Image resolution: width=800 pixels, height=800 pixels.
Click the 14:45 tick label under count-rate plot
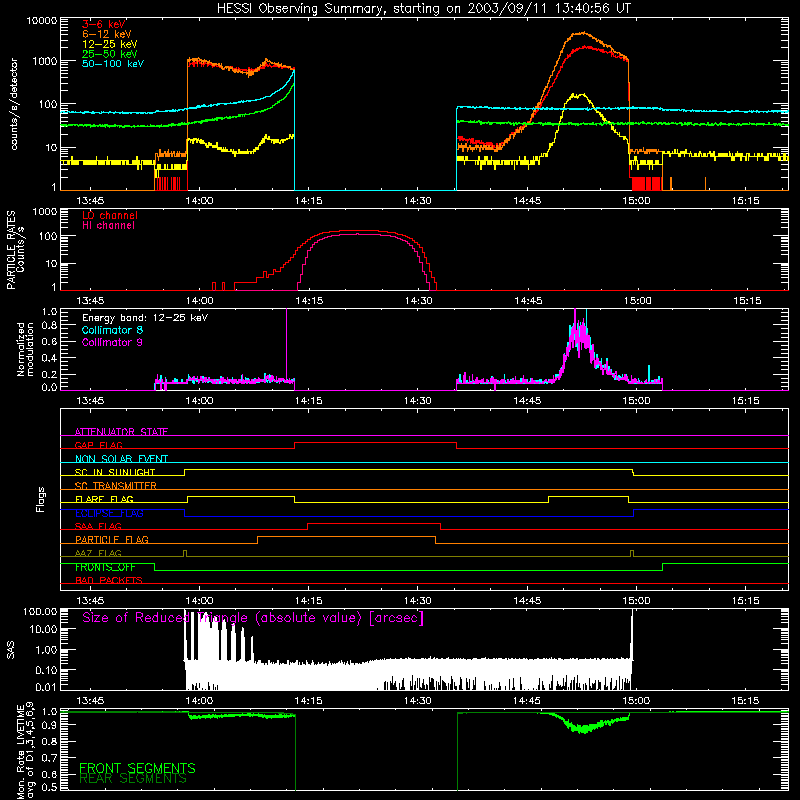coord(527,201)
